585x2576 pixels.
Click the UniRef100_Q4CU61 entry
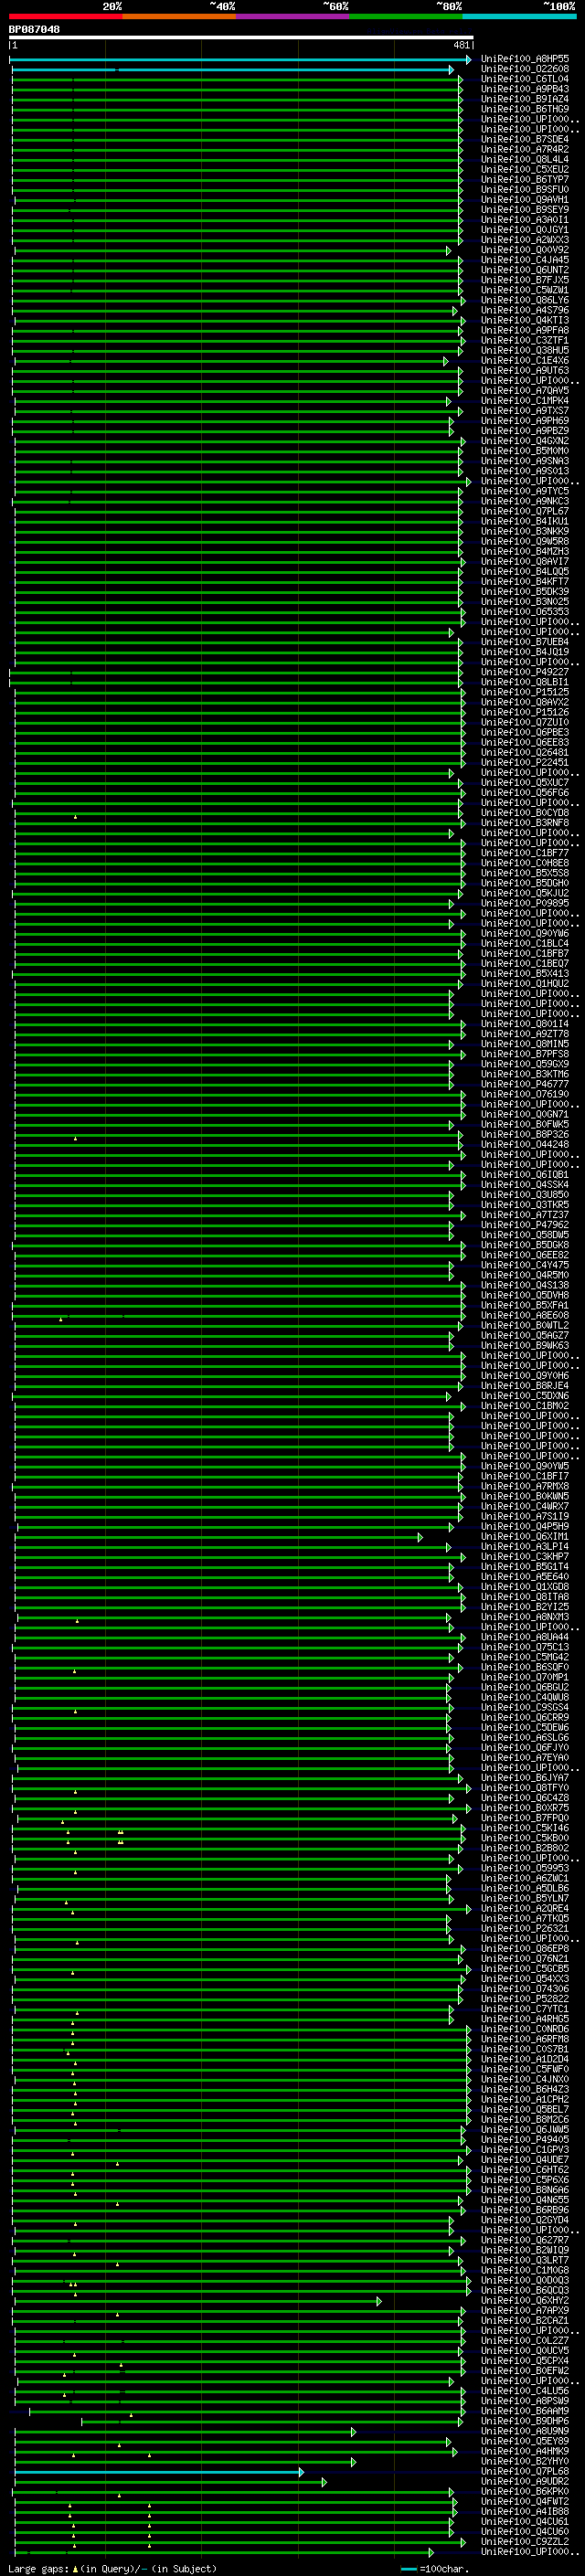click(x=525, y=2521)
